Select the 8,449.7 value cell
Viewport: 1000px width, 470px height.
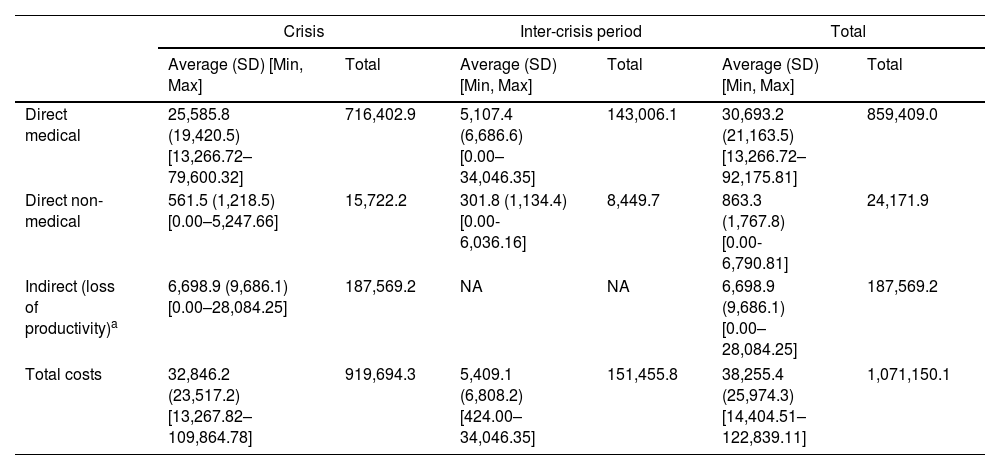click(x=634, y=200)
